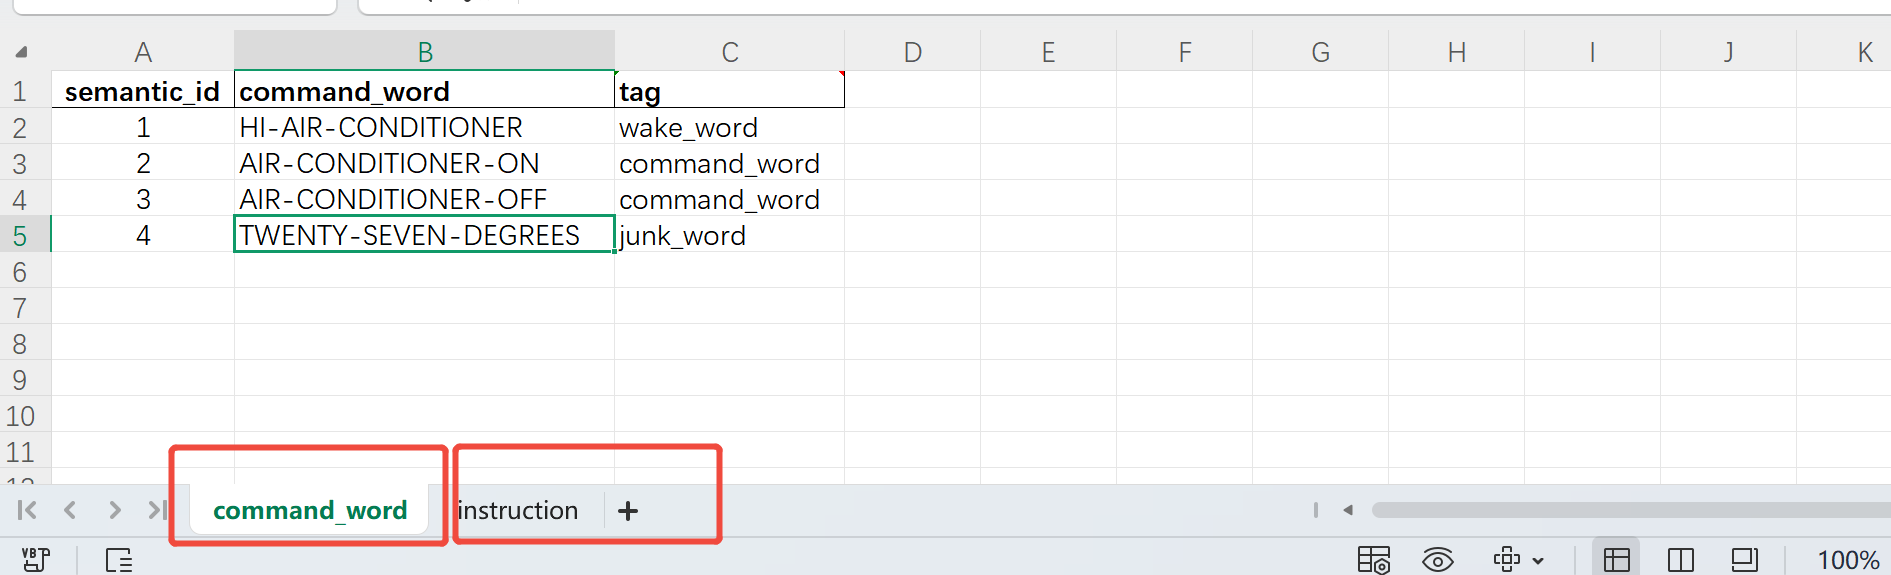Click the table settings icon in status bar
This screenshot has width=1891, height=575.
click(x=1373, y=559)
